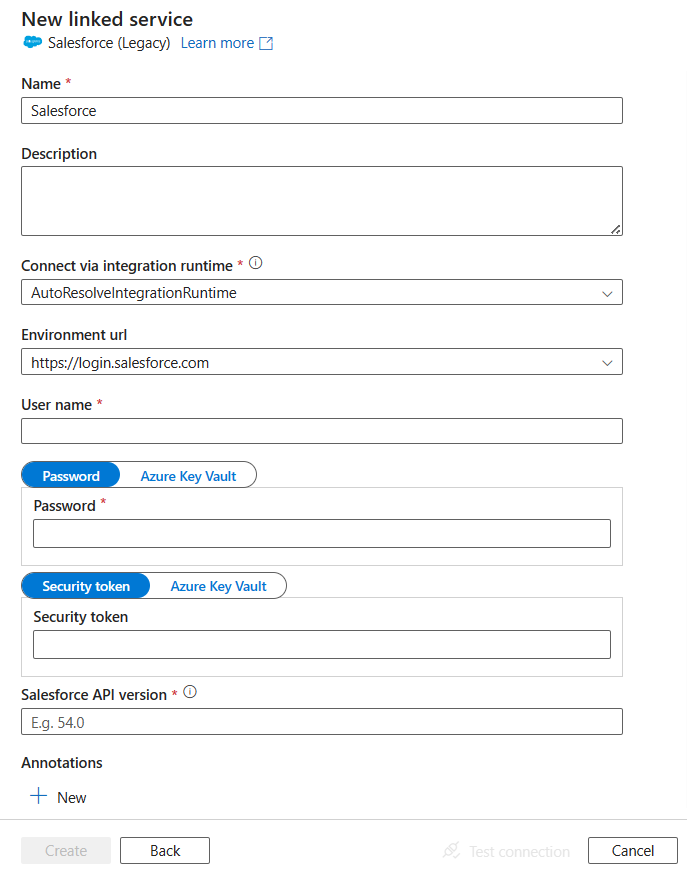Open the Environment url chevron arrow

tap(607, 362)
